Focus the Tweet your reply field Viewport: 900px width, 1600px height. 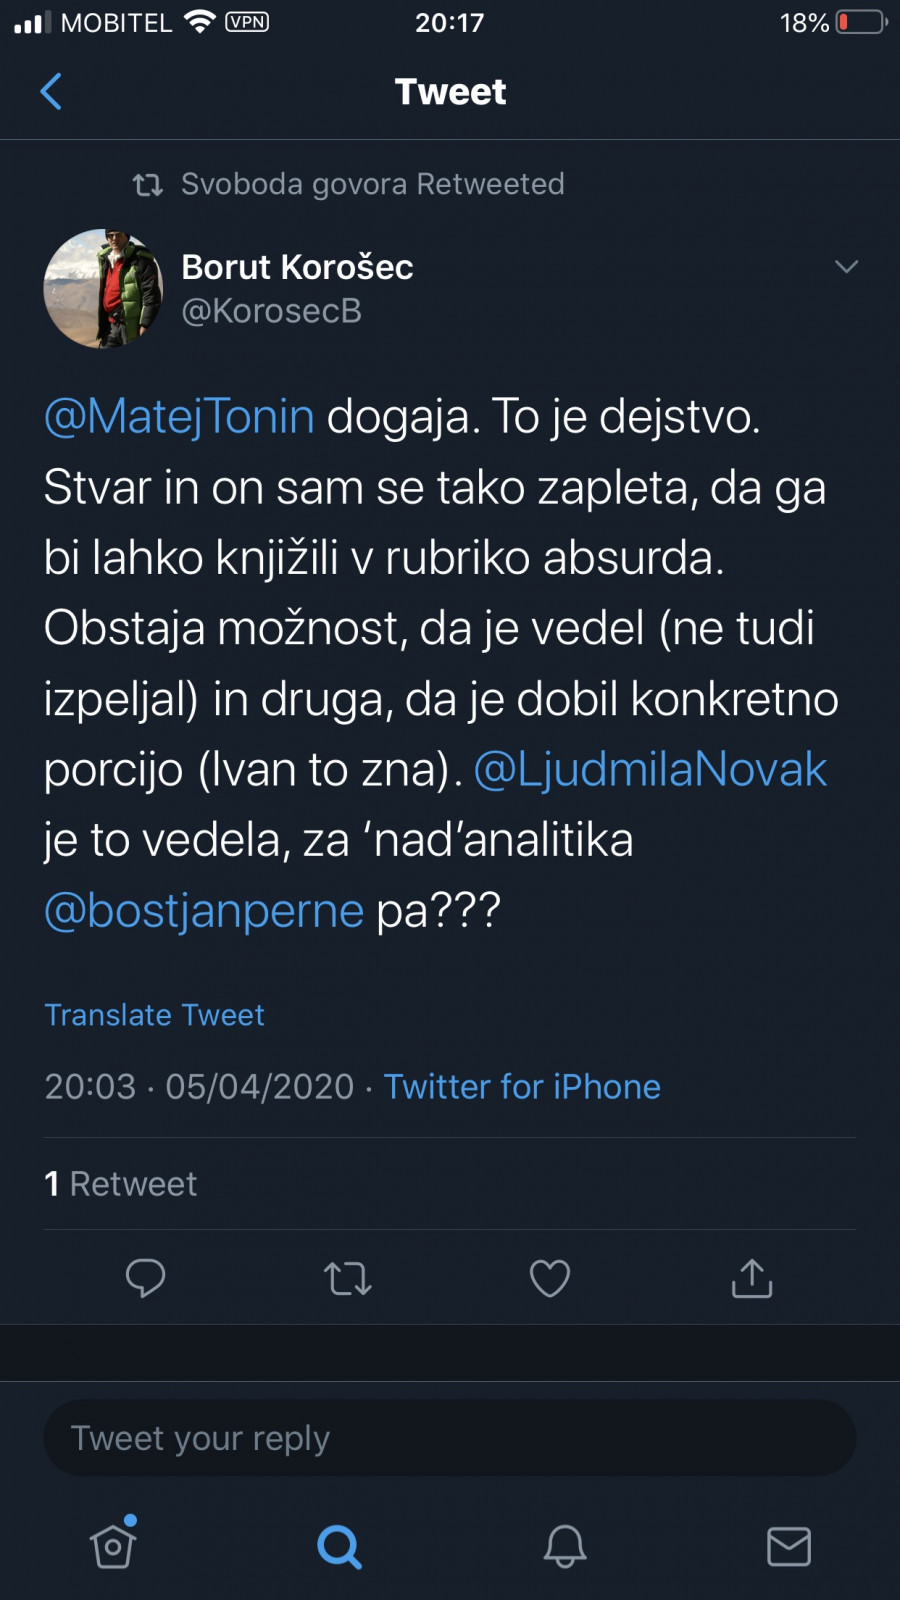pos(450,1438)
